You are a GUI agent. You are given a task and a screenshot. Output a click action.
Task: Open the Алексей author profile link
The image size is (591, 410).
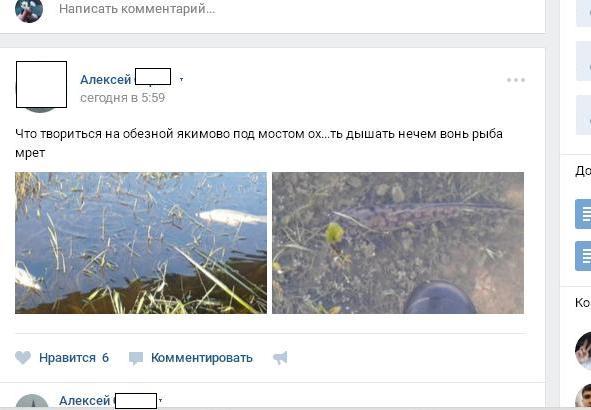(x=106, y=80)
